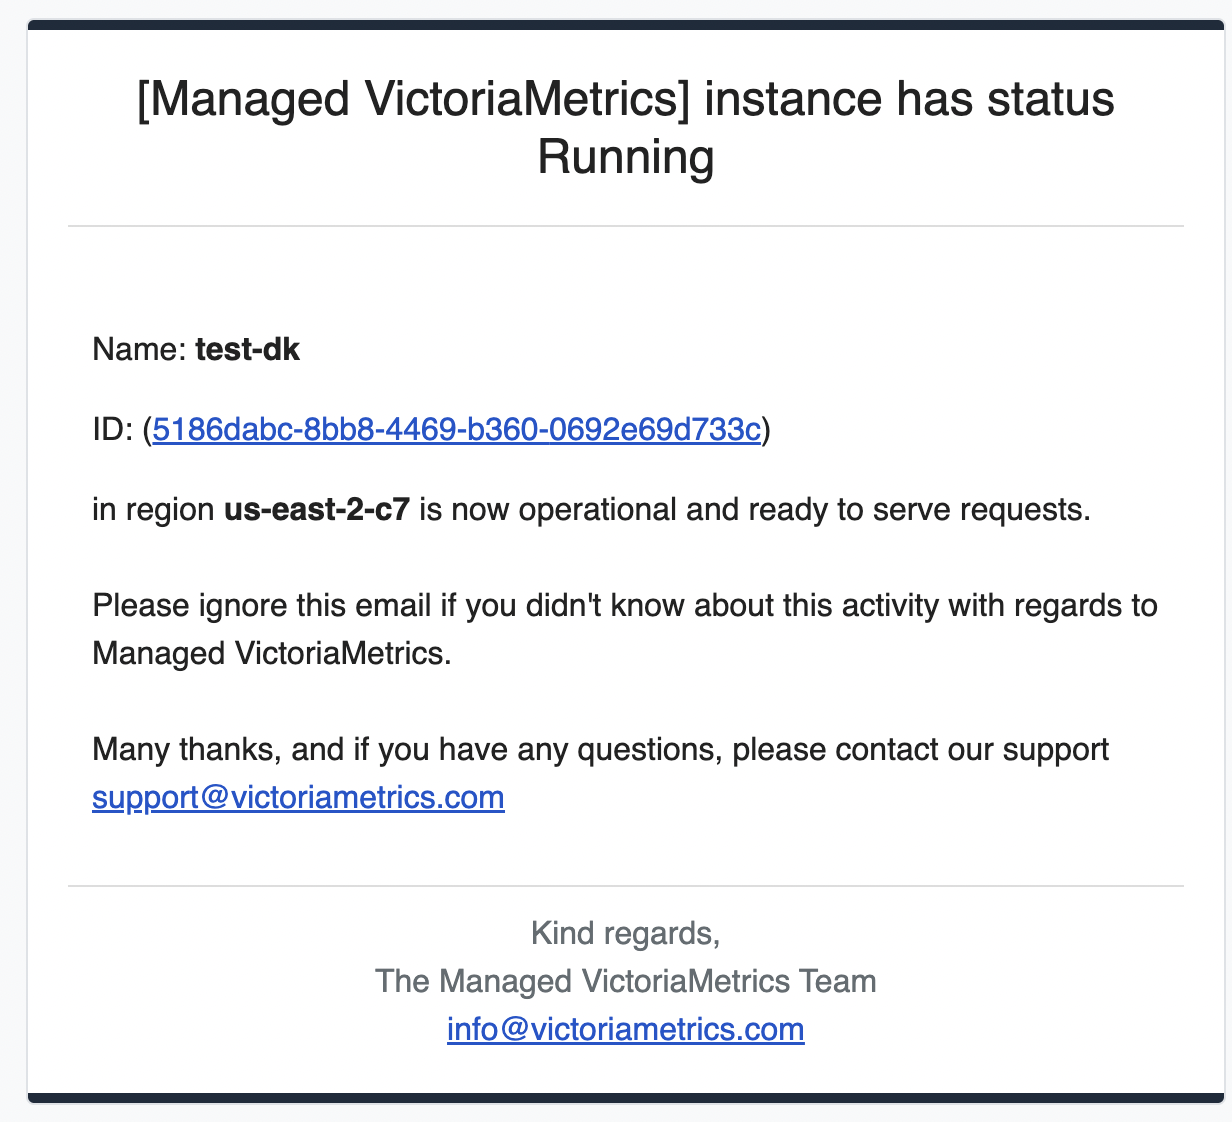Click the 'Managed VictoriaMetrics.' line ending the paragraph
Viewport: 1232px width, 1122px height.
pyautogui.click(x=272, y=654)
